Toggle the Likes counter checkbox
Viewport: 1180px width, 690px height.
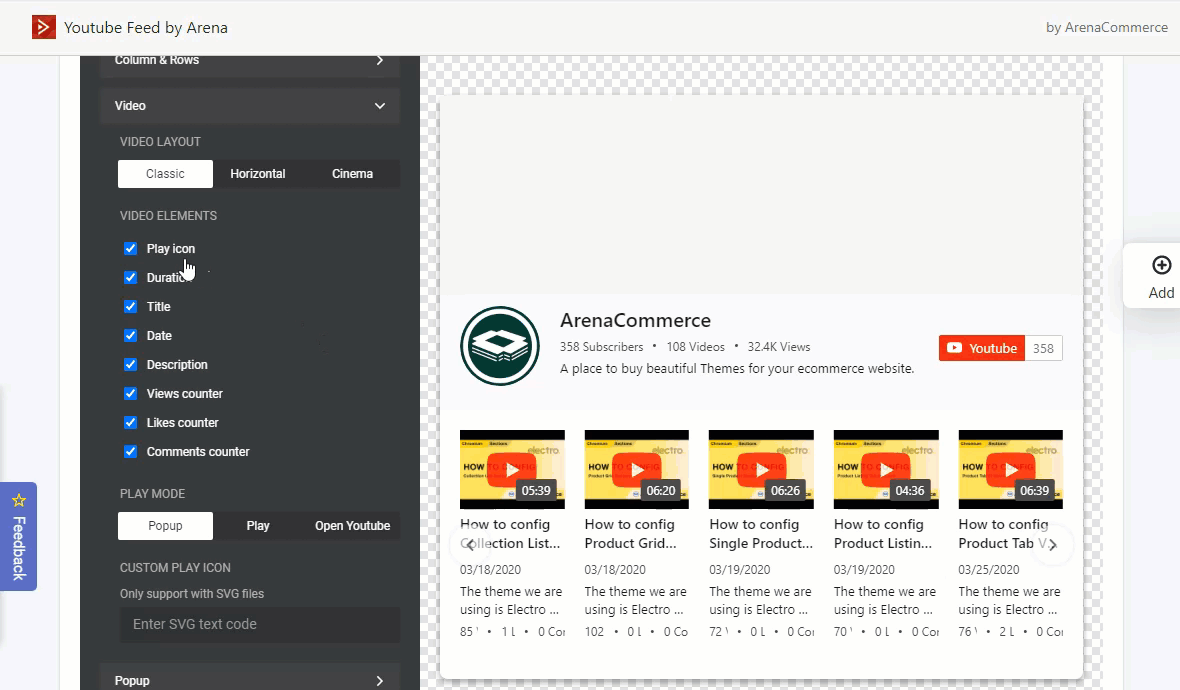130,422
